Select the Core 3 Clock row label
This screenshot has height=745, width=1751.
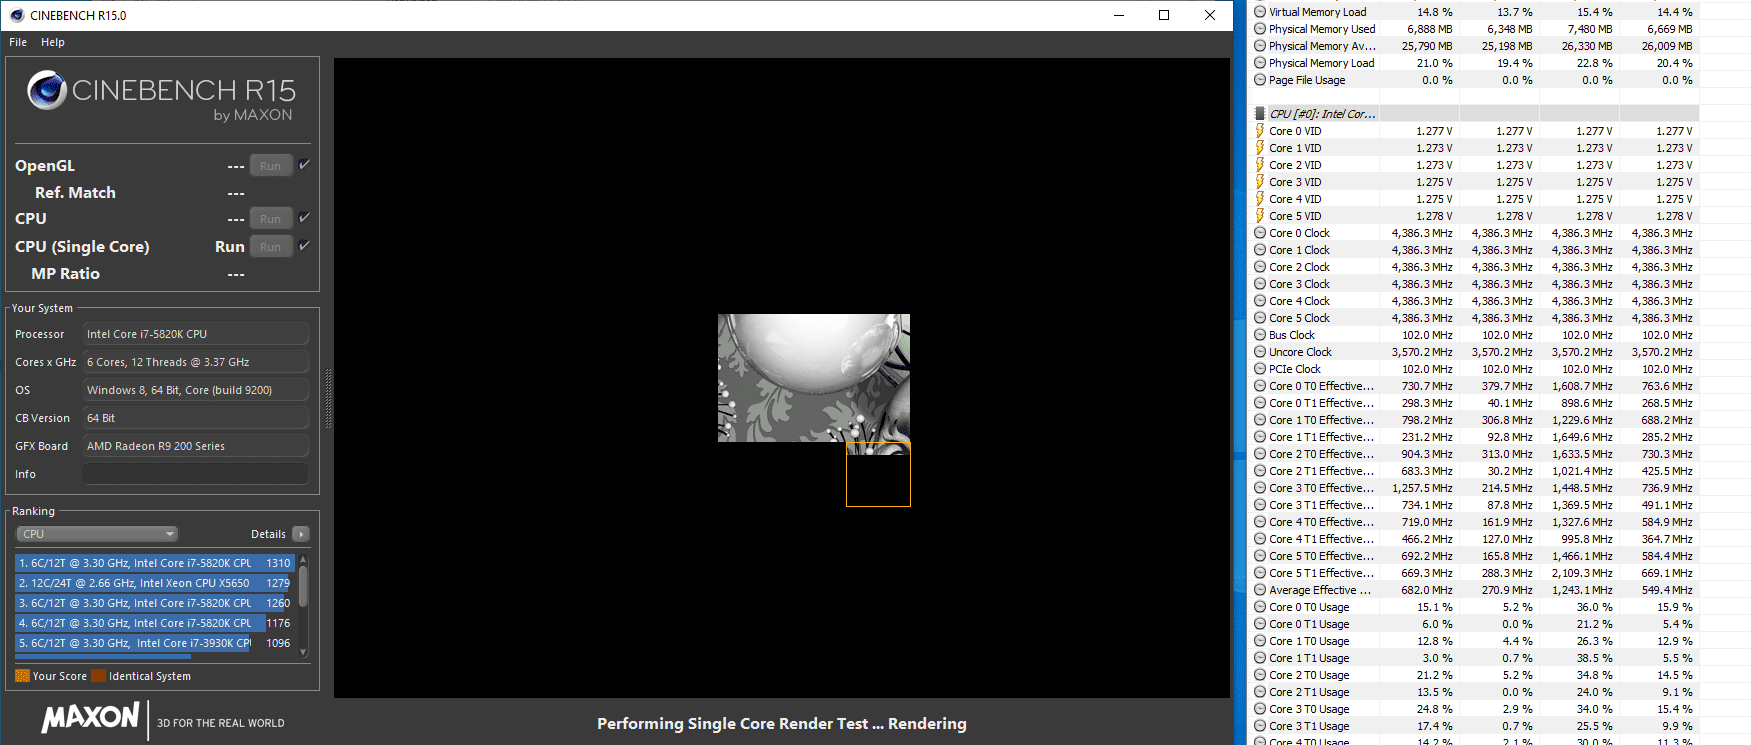(1299, 284)
